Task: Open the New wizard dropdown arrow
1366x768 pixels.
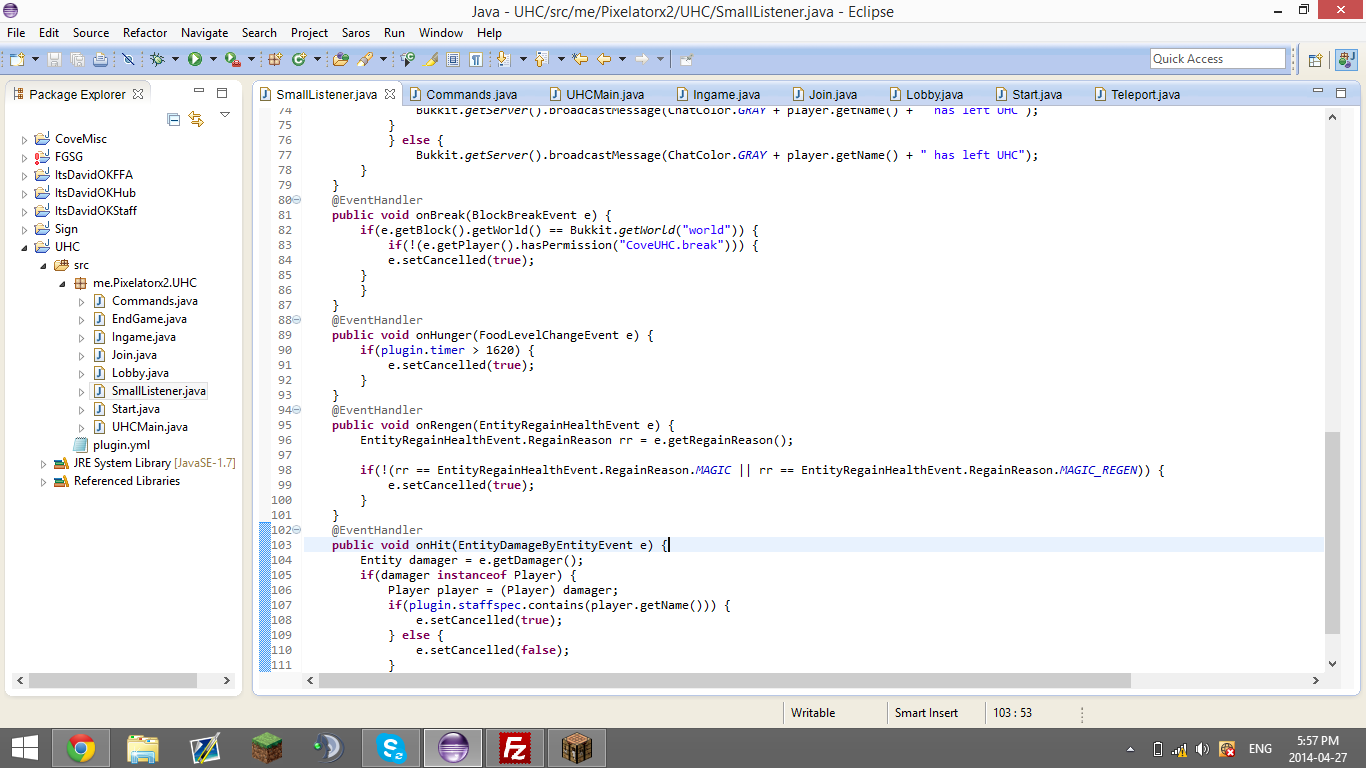Action: (x=35, y=59)
